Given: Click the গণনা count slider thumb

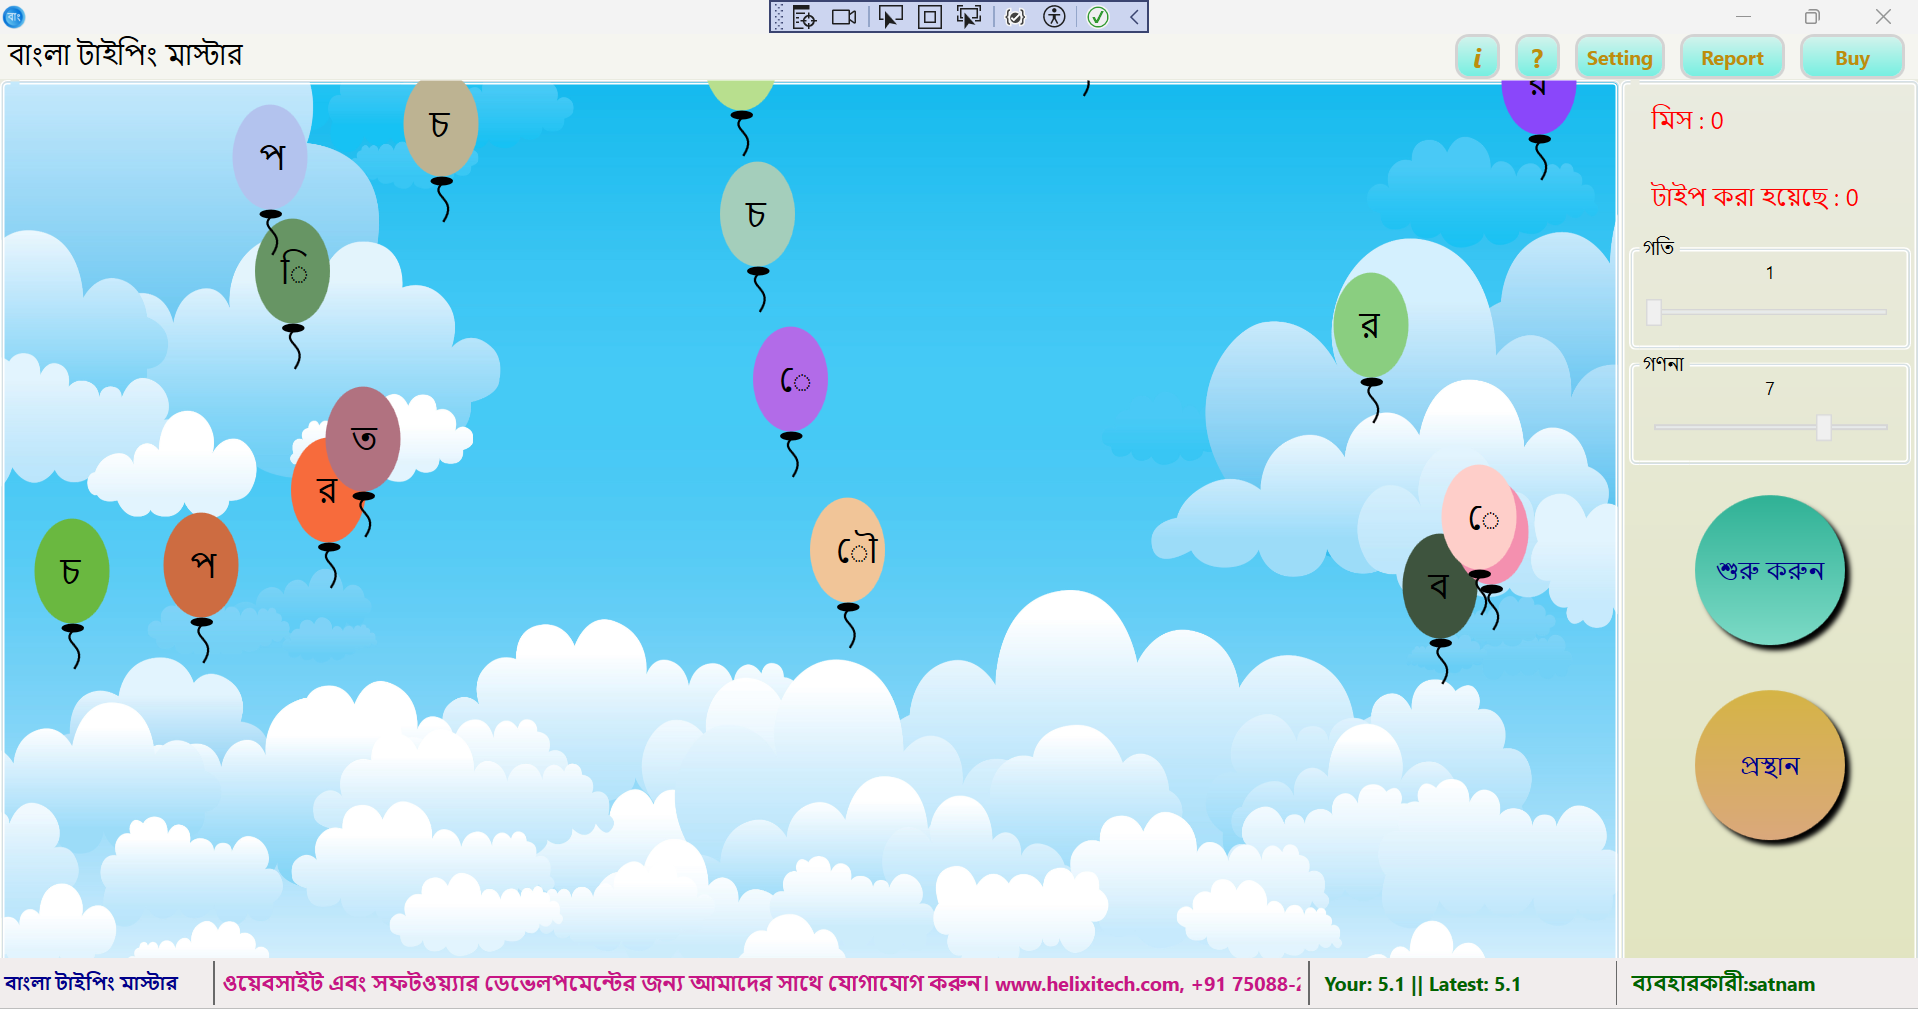Looking at the screenshot, I should [x=1824, y=427].
